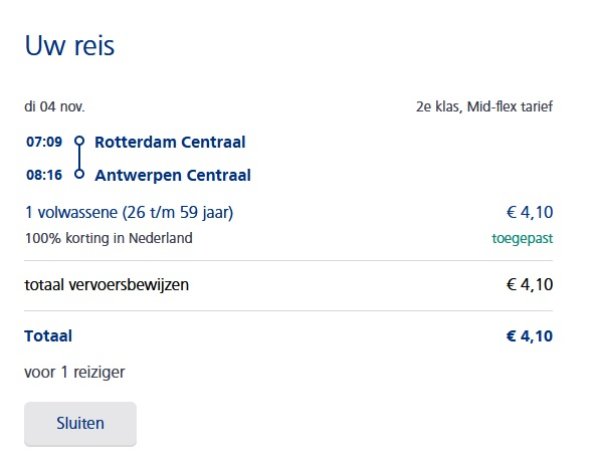The width and height of the screenshot is (600, 466).
Task: Click '100% korting in Nederland' text
Action: coord(108,238)
